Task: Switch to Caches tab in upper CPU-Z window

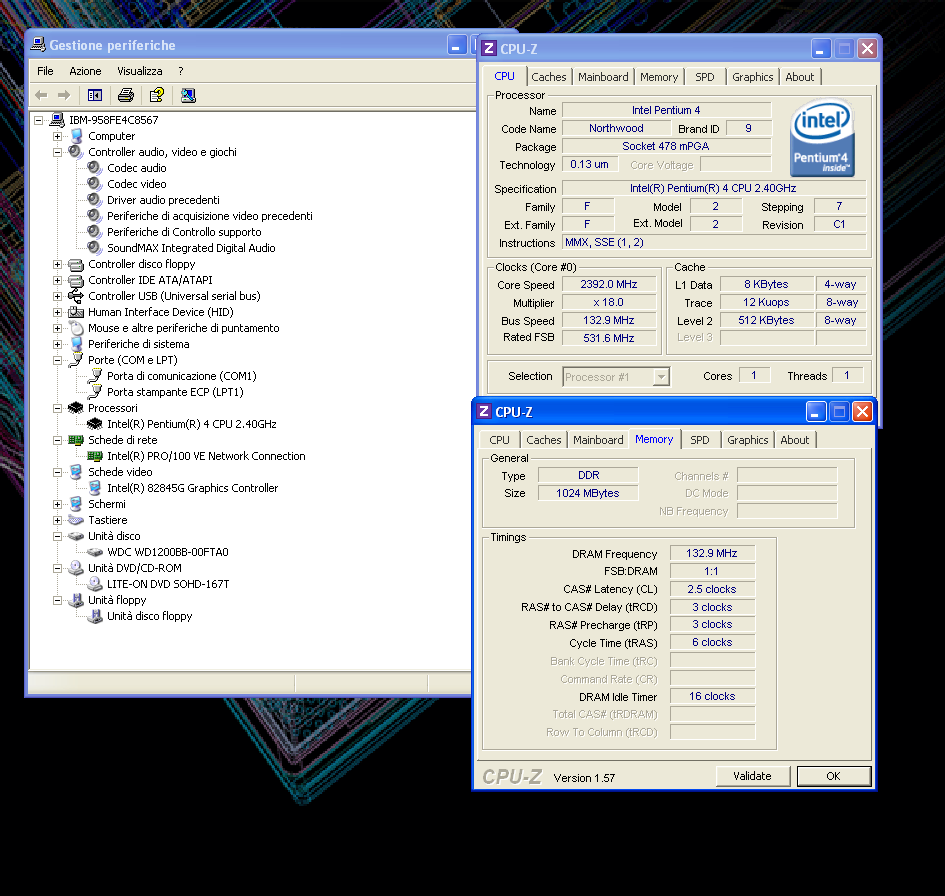Action: point(548,77)
